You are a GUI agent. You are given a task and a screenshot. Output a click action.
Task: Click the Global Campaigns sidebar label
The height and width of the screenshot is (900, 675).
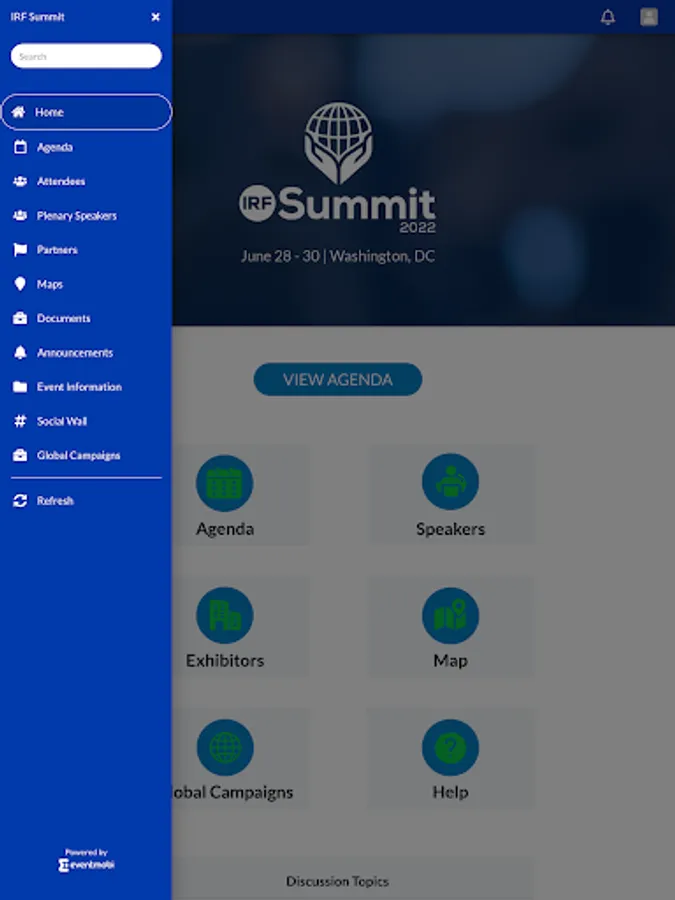click(x=79, y=455)
